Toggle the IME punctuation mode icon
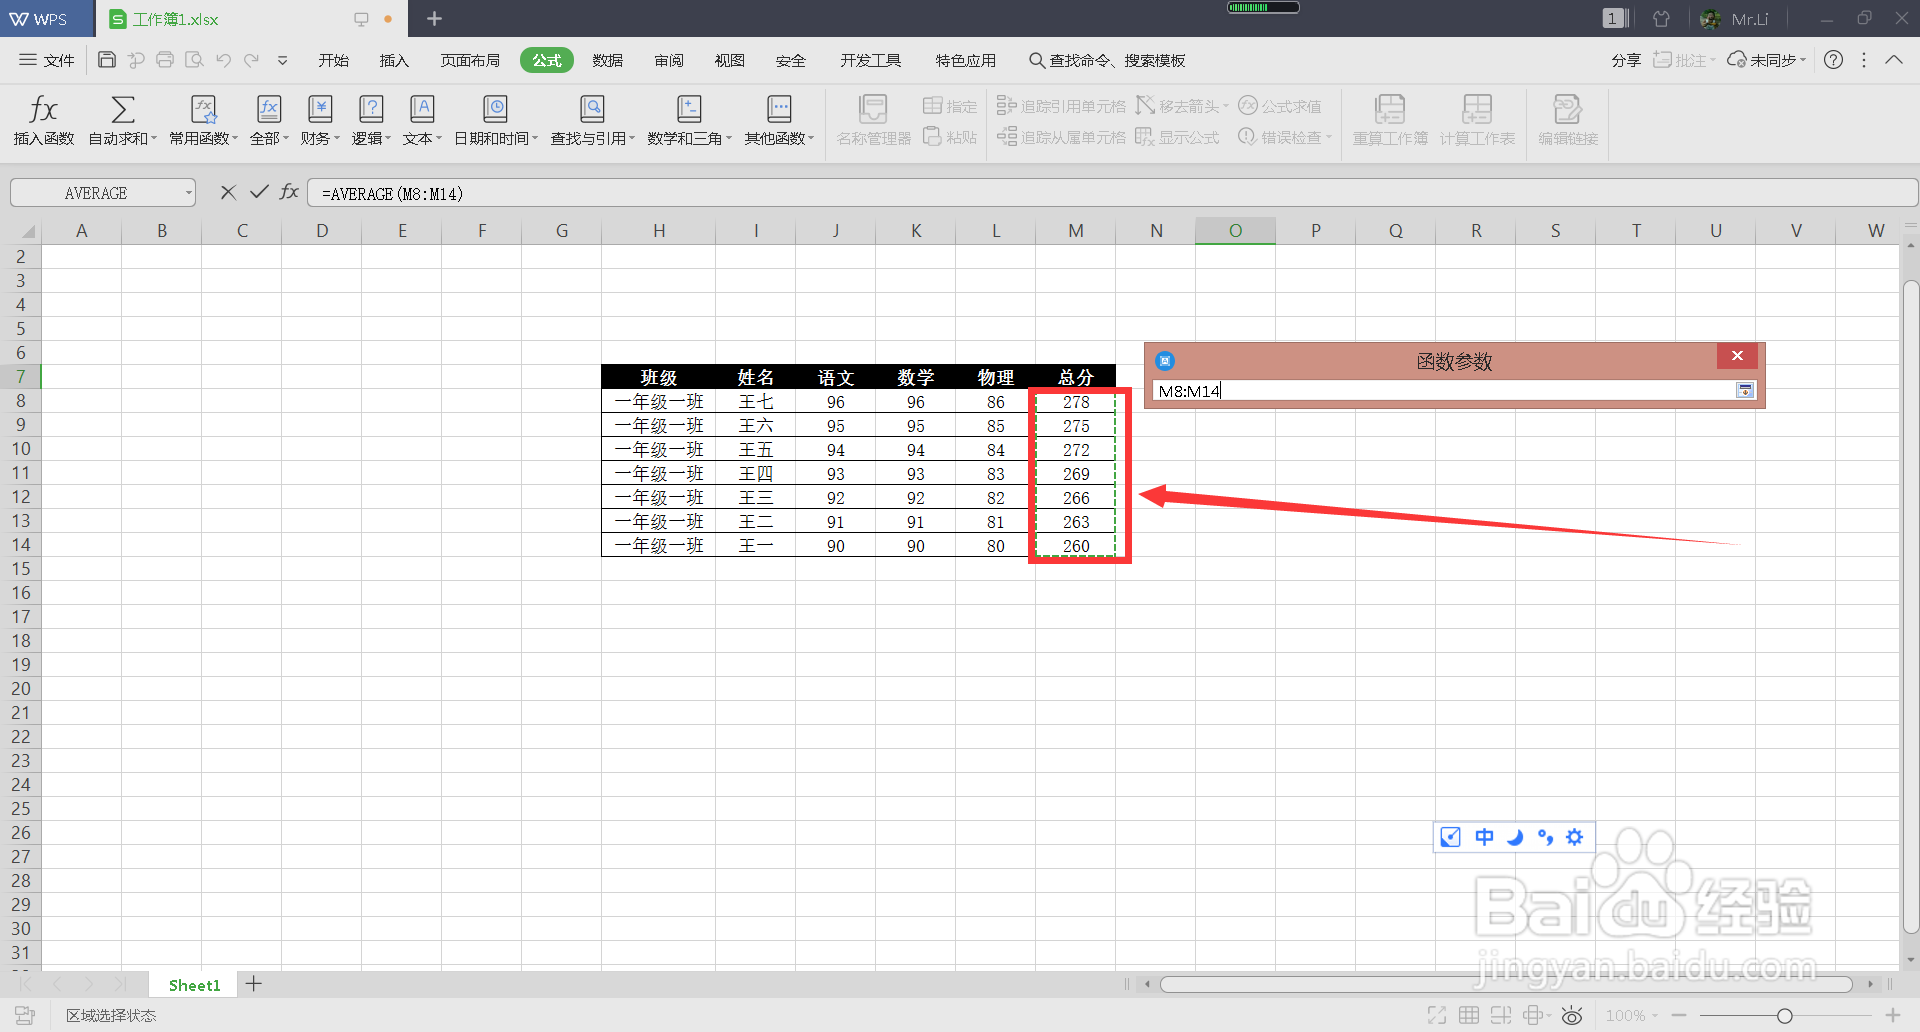1920x1032 pixels. (1545, 837)
